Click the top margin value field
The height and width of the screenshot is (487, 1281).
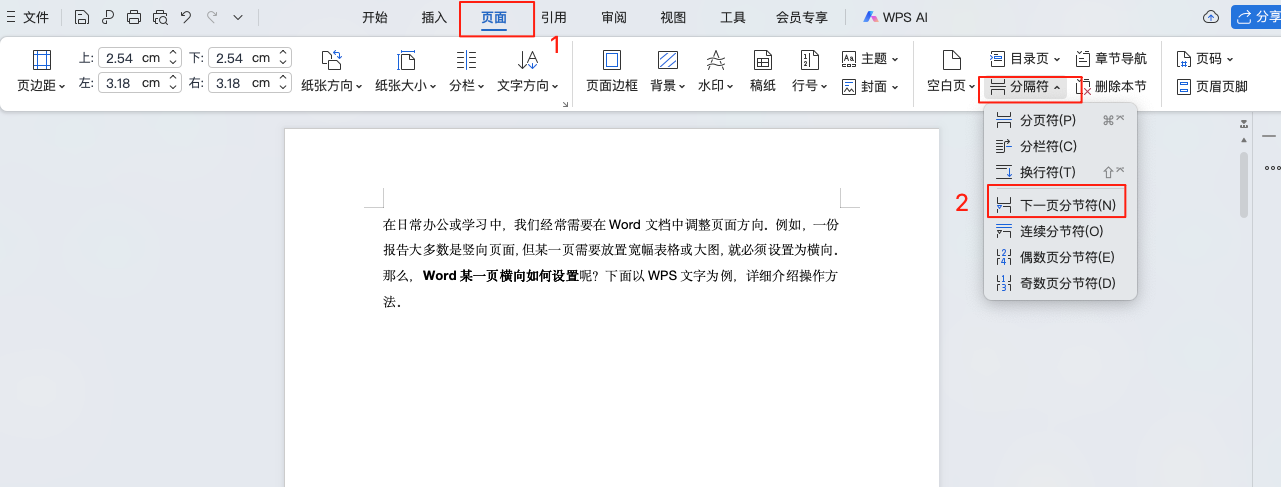130,58
